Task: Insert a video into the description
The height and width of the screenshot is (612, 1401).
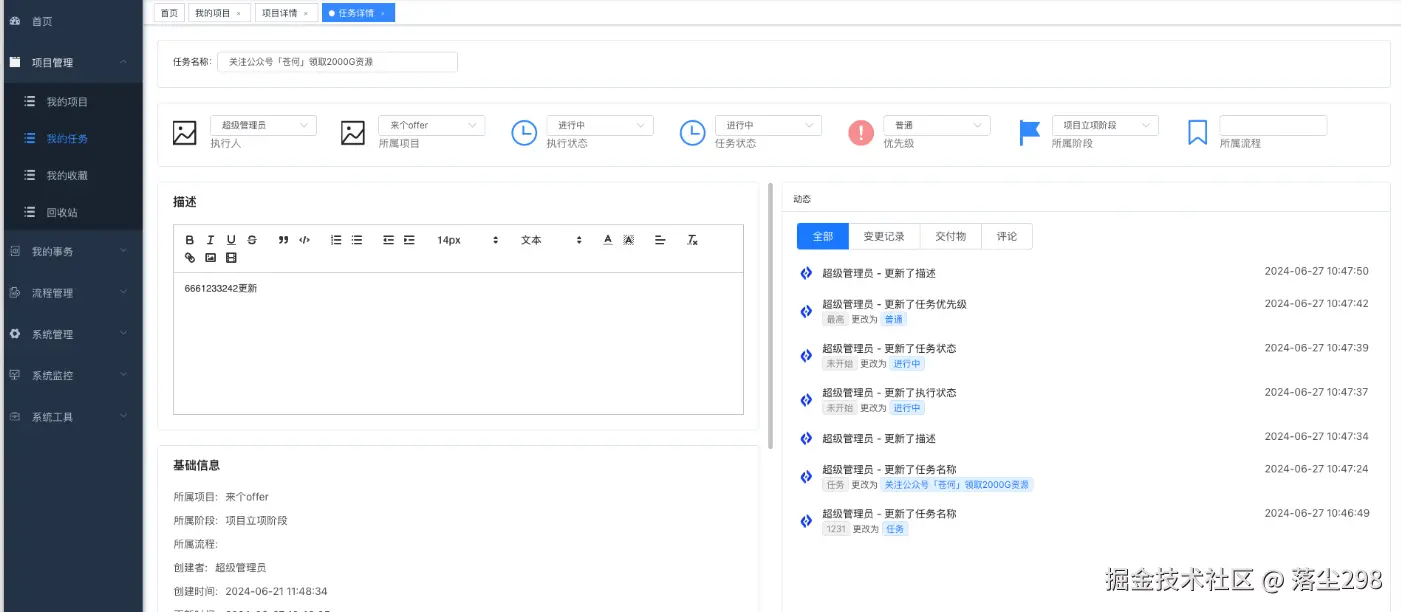Action: tap(231, 258)
